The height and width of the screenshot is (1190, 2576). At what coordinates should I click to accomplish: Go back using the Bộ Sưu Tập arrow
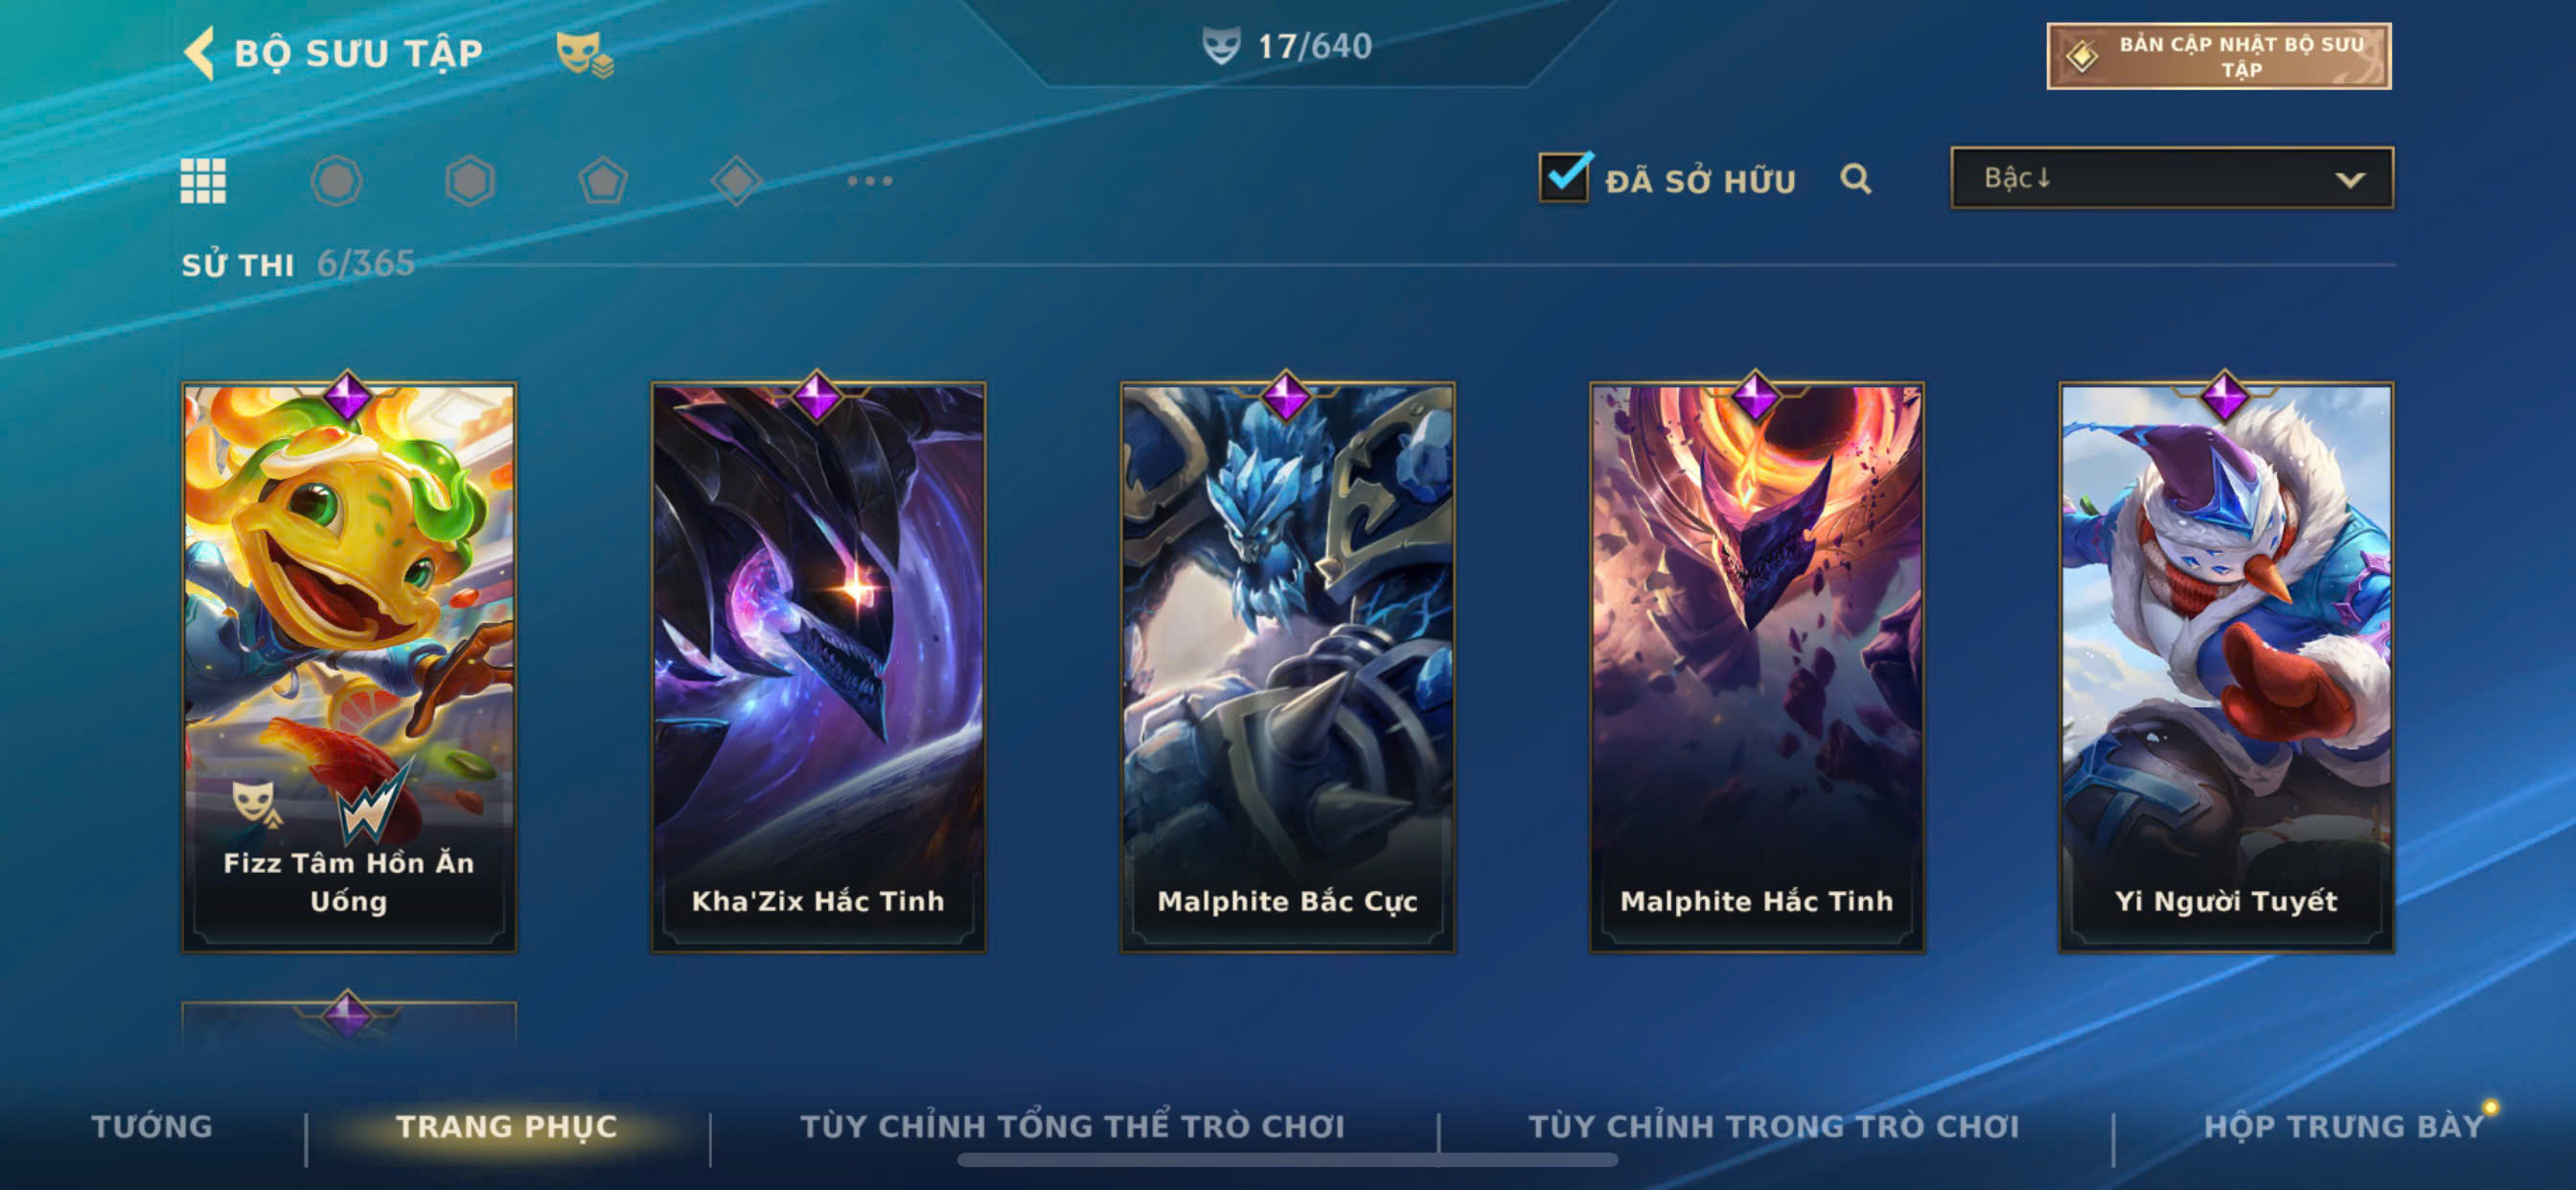(200, 52)
